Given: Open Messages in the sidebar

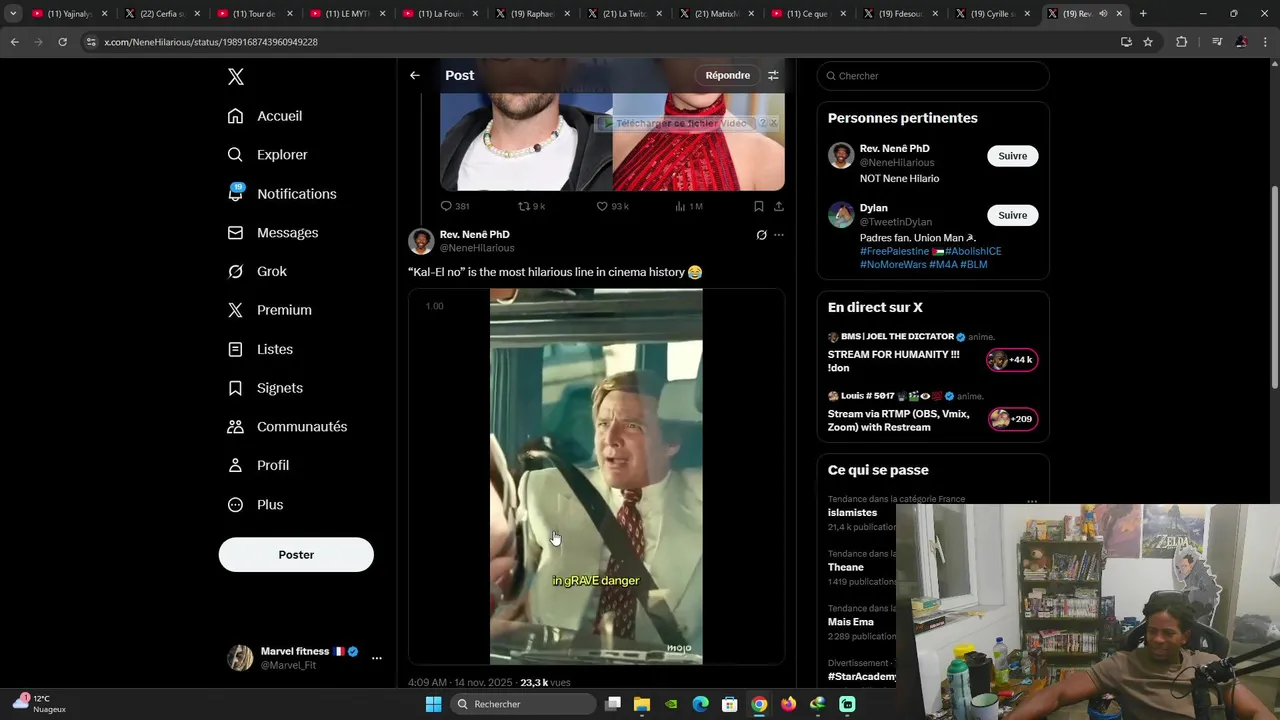Looking at the screenshot, I should [x=273, y=233].
